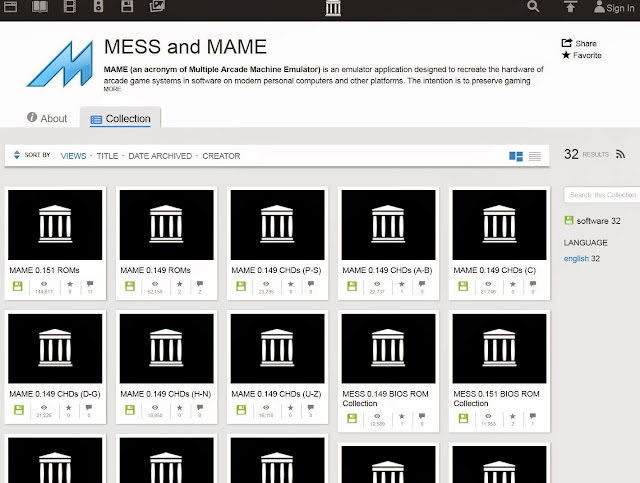Mark collection as Favorite

(582, 55)
